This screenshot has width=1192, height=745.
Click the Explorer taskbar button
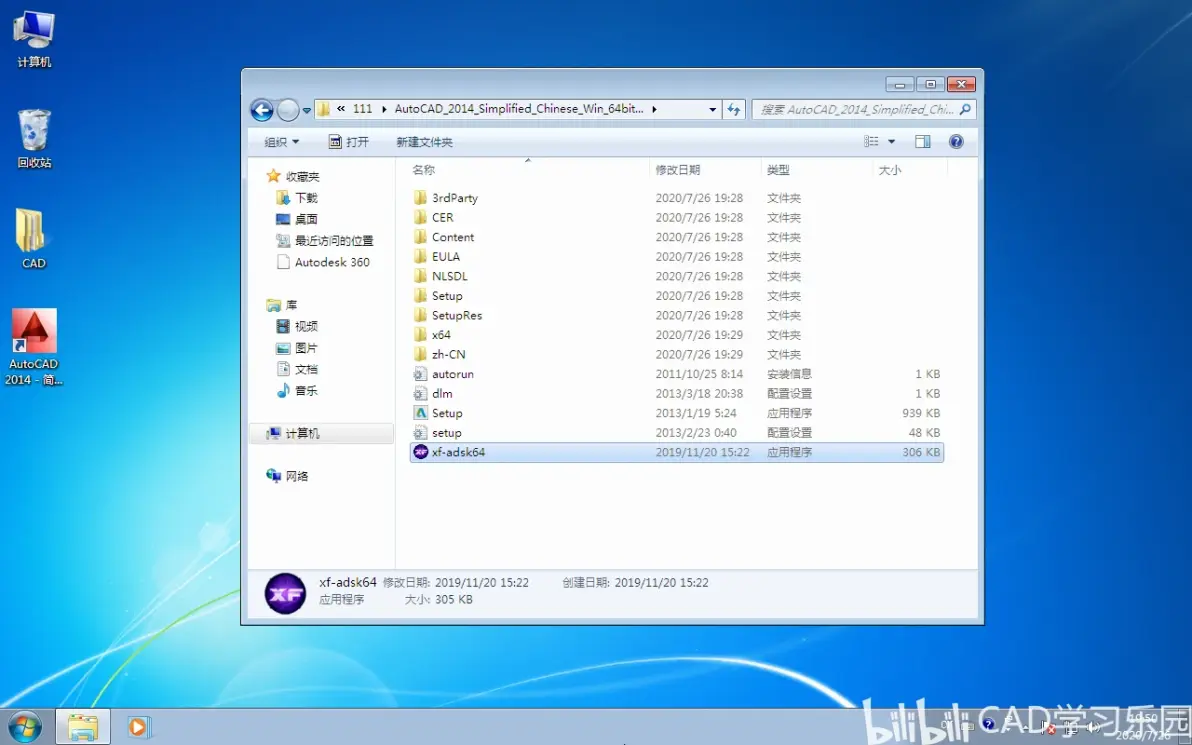point(83,727)
